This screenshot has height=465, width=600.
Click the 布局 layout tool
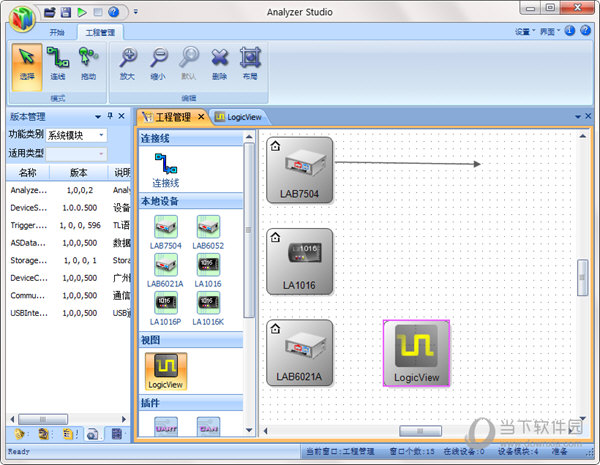[250, 64]
